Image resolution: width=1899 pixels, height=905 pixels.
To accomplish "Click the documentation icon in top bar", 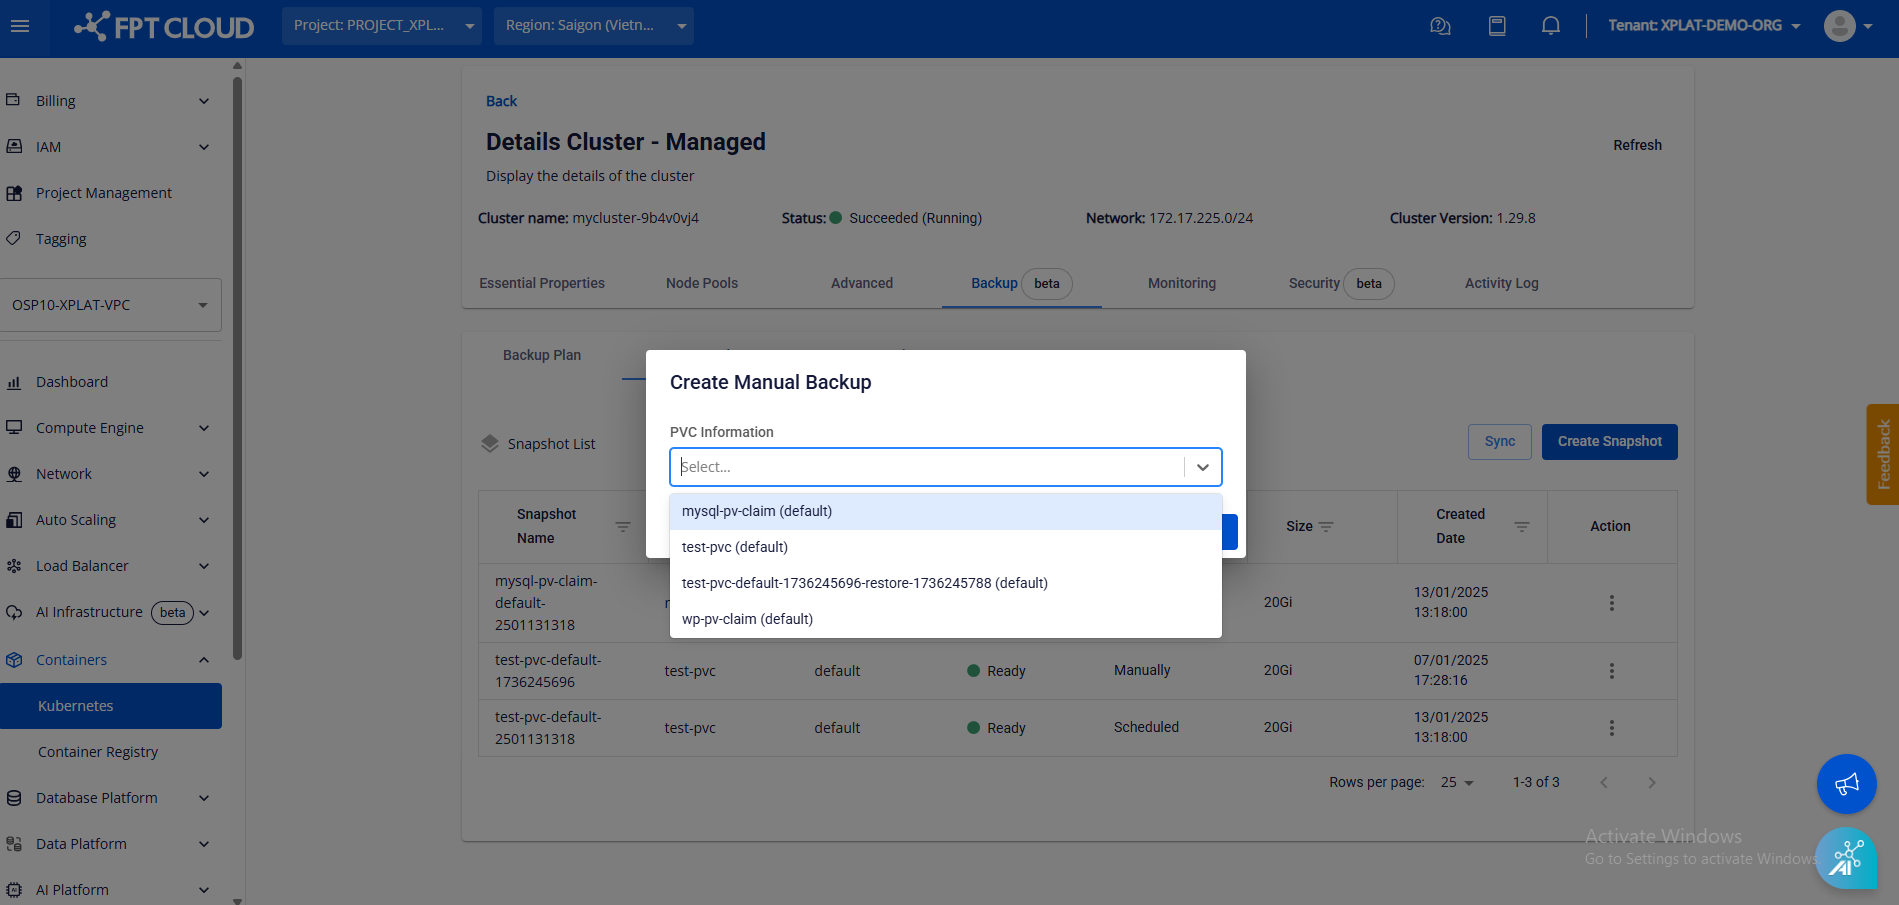I will click(1496, 26).
